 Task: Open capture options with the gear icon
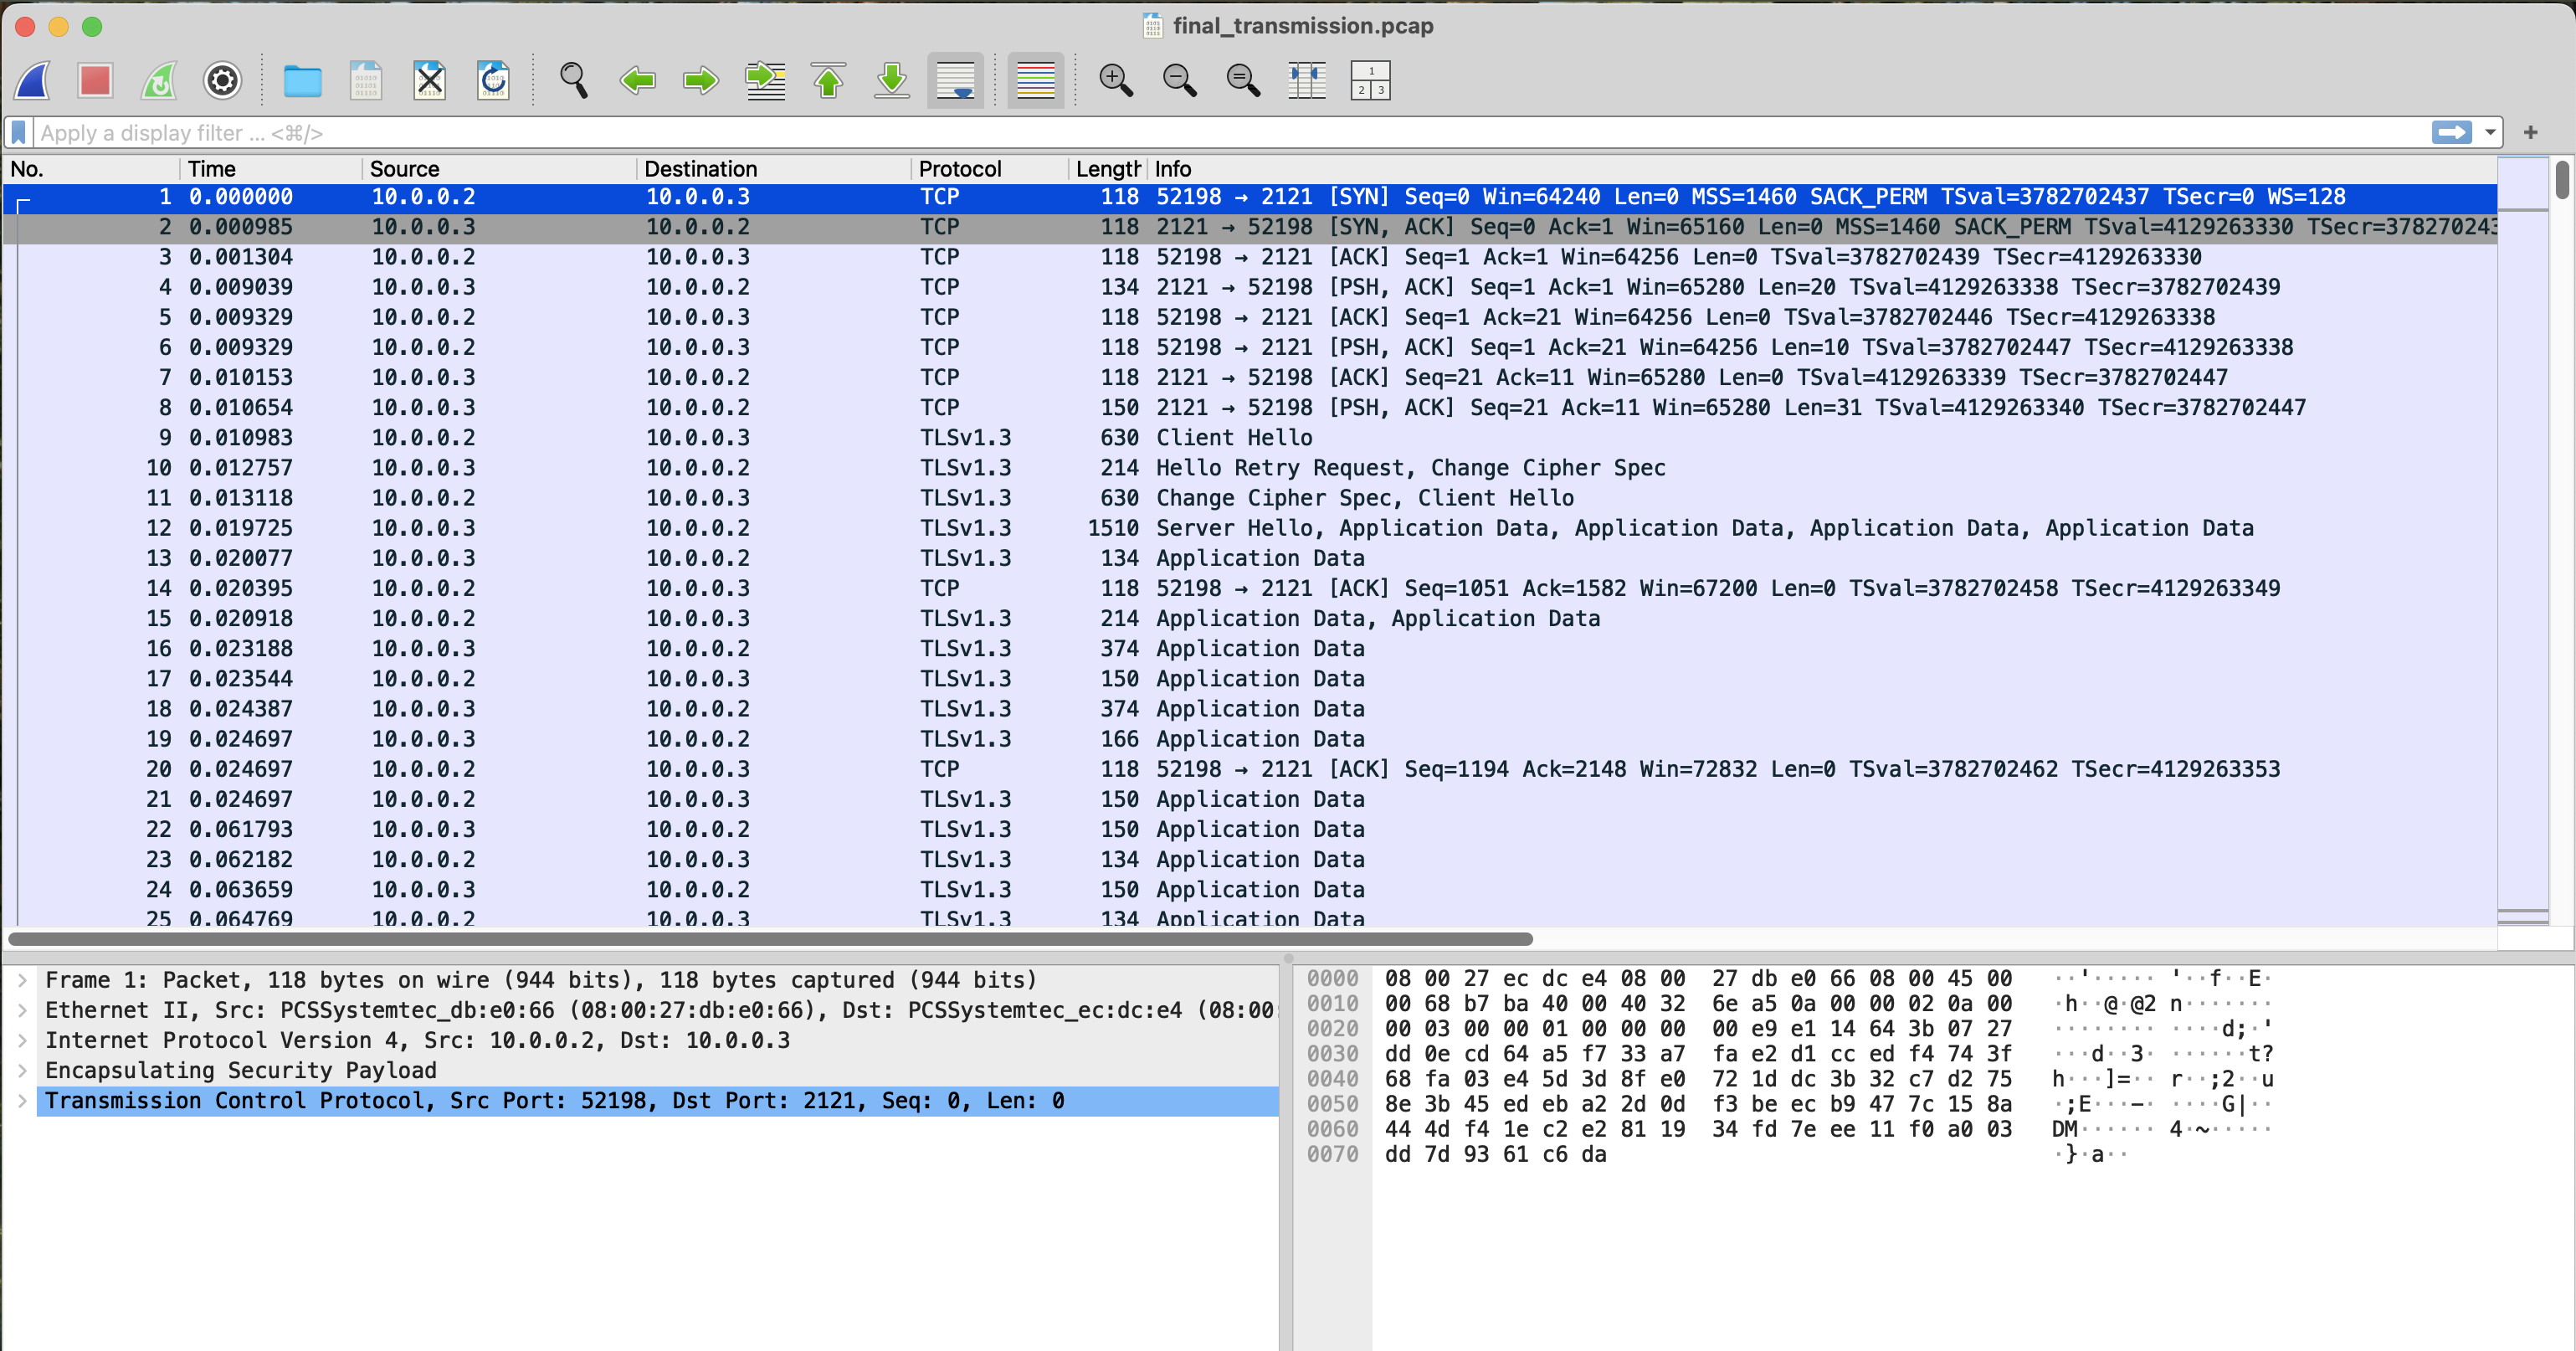(222, 80)
